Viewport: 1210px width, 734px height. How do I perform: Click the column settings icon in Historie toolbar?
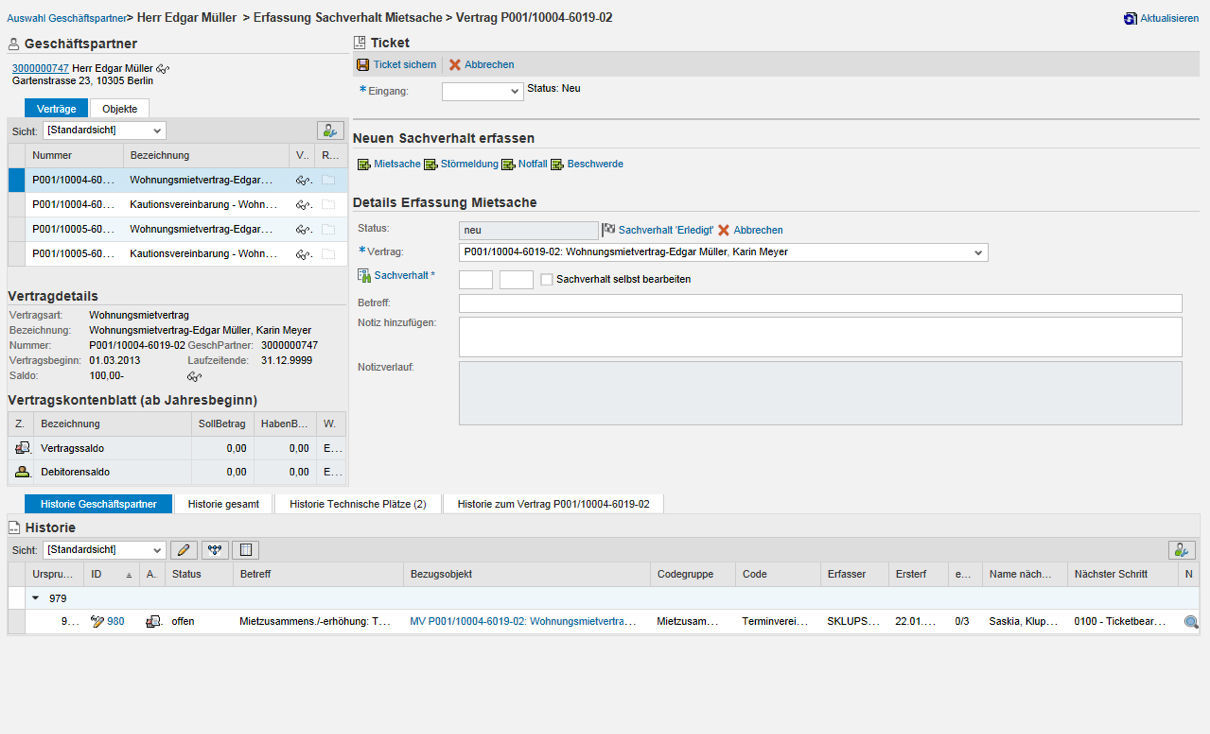pyautogui.click(x=243, y=549)
